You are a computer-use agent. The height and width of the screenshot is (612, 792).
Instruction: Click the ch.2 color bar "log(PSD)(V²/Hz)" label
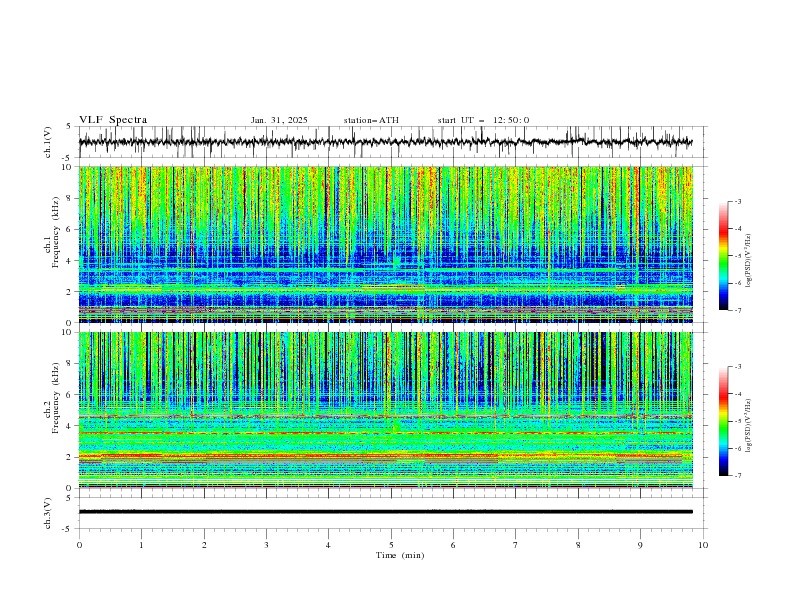tap(748, 426)
